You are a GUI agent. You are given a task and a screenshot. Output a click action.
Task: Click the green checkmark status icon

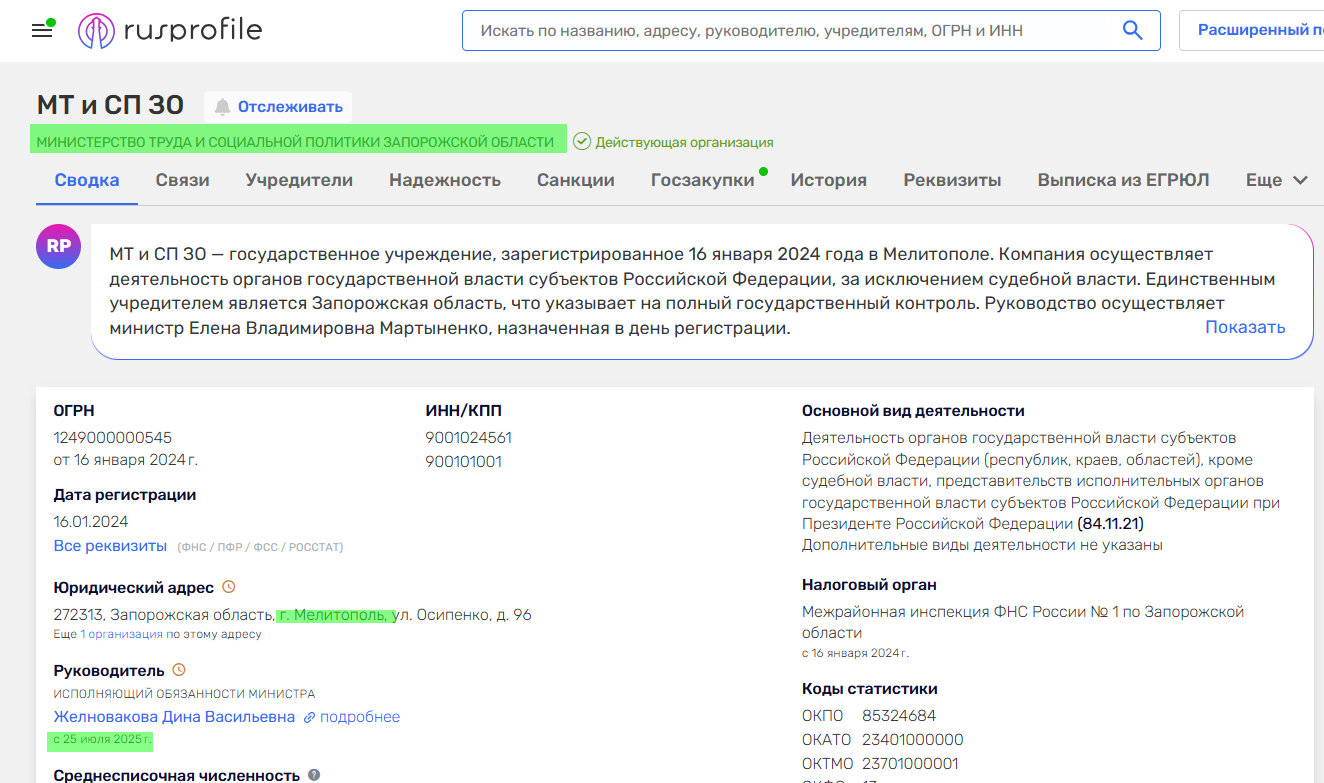(582, 142)
